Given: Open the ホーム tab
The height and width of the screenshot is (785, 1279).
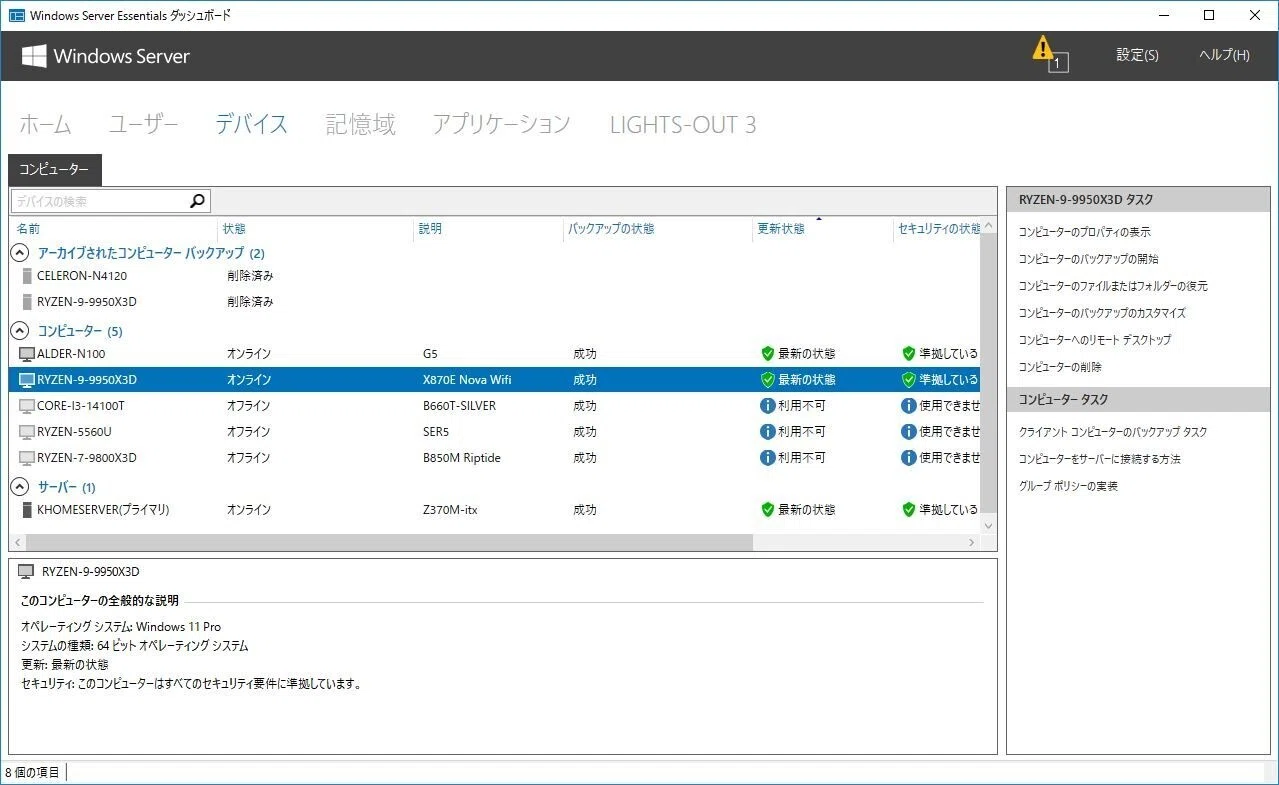Looking at the screenshot, I should pos(46,124).
